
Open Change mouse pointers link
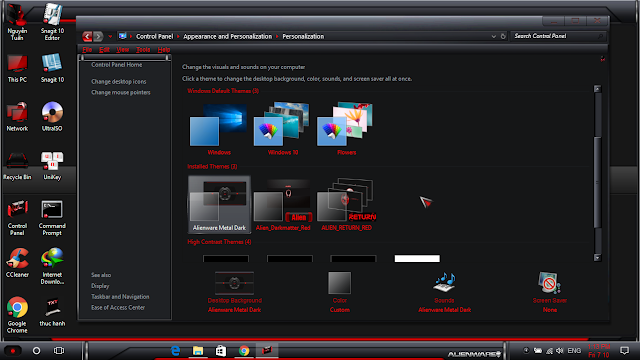(121, 92)
